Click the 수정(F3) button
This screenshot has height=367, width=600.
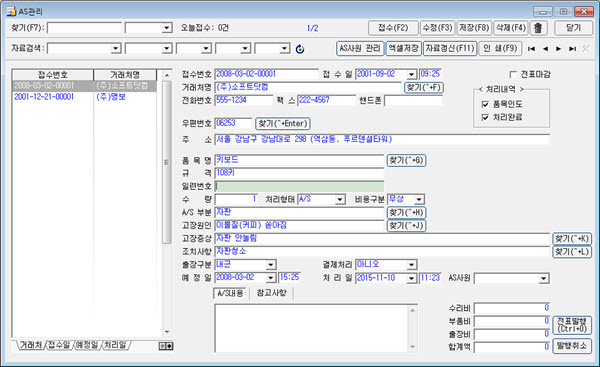438,28
